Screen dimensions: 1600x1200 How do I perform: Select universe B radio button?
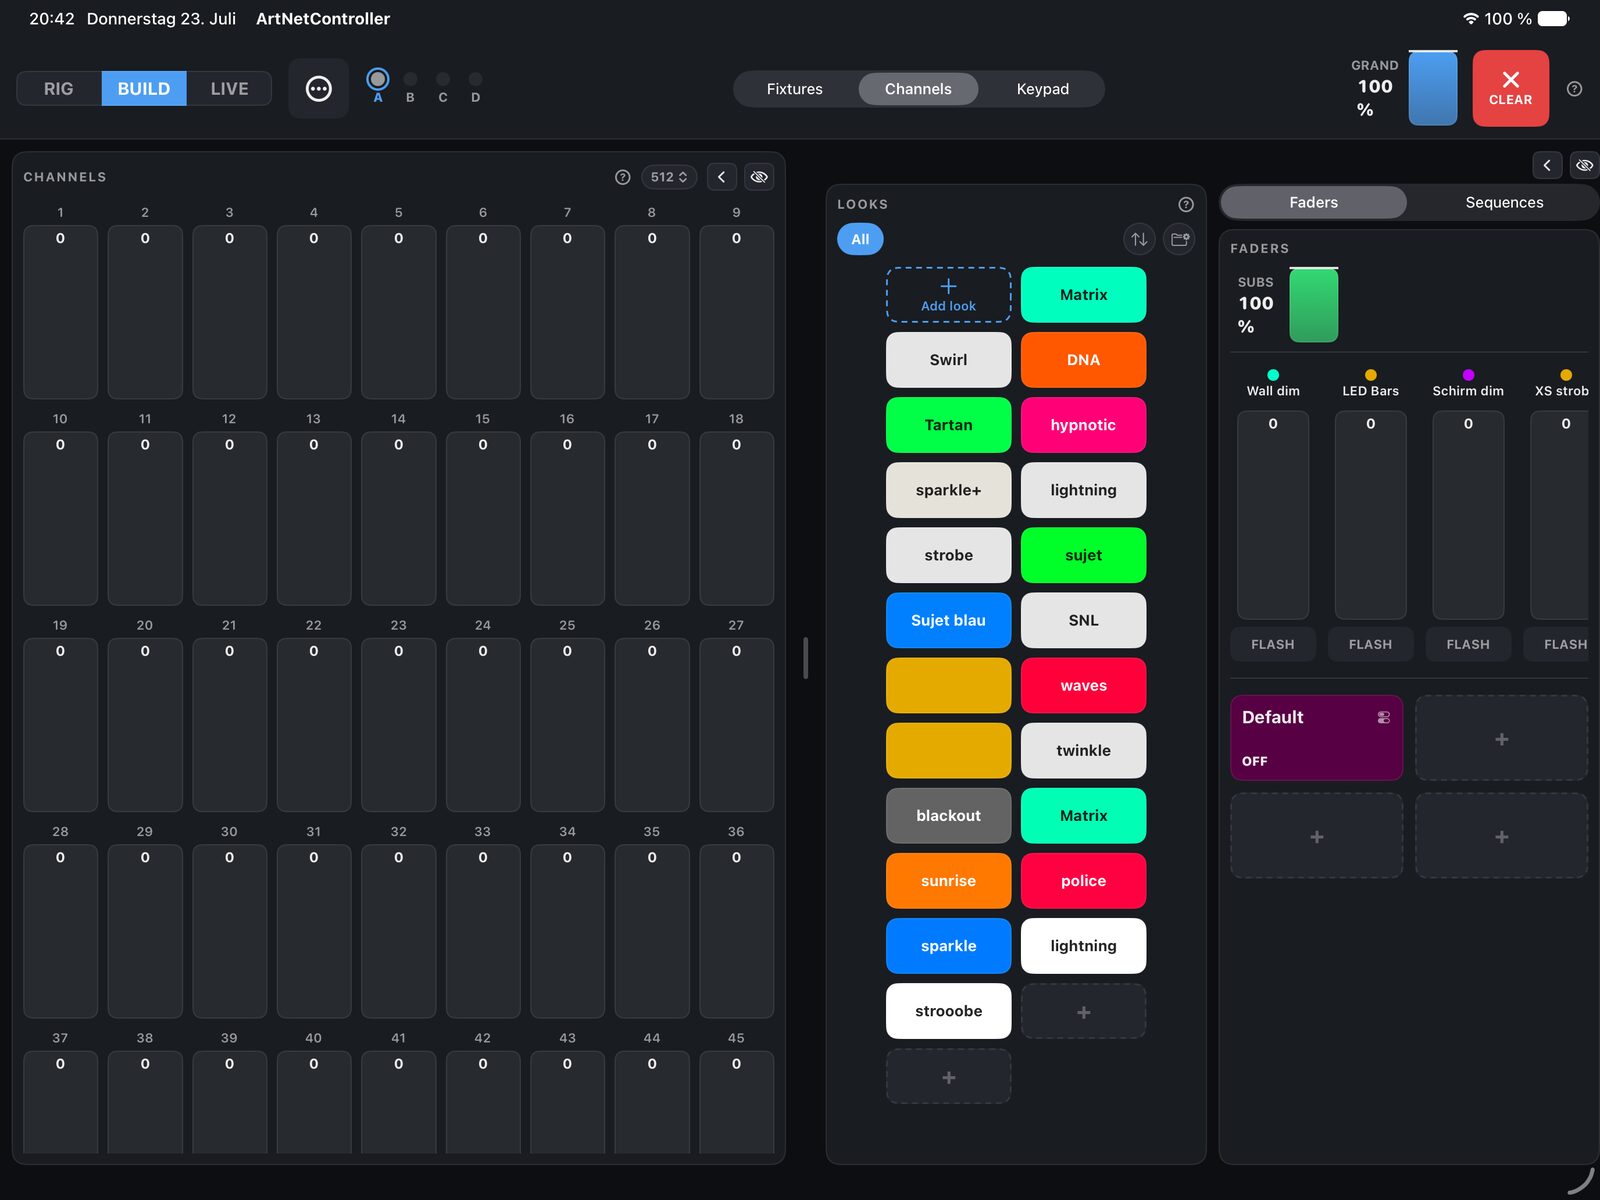coord(410,79)
